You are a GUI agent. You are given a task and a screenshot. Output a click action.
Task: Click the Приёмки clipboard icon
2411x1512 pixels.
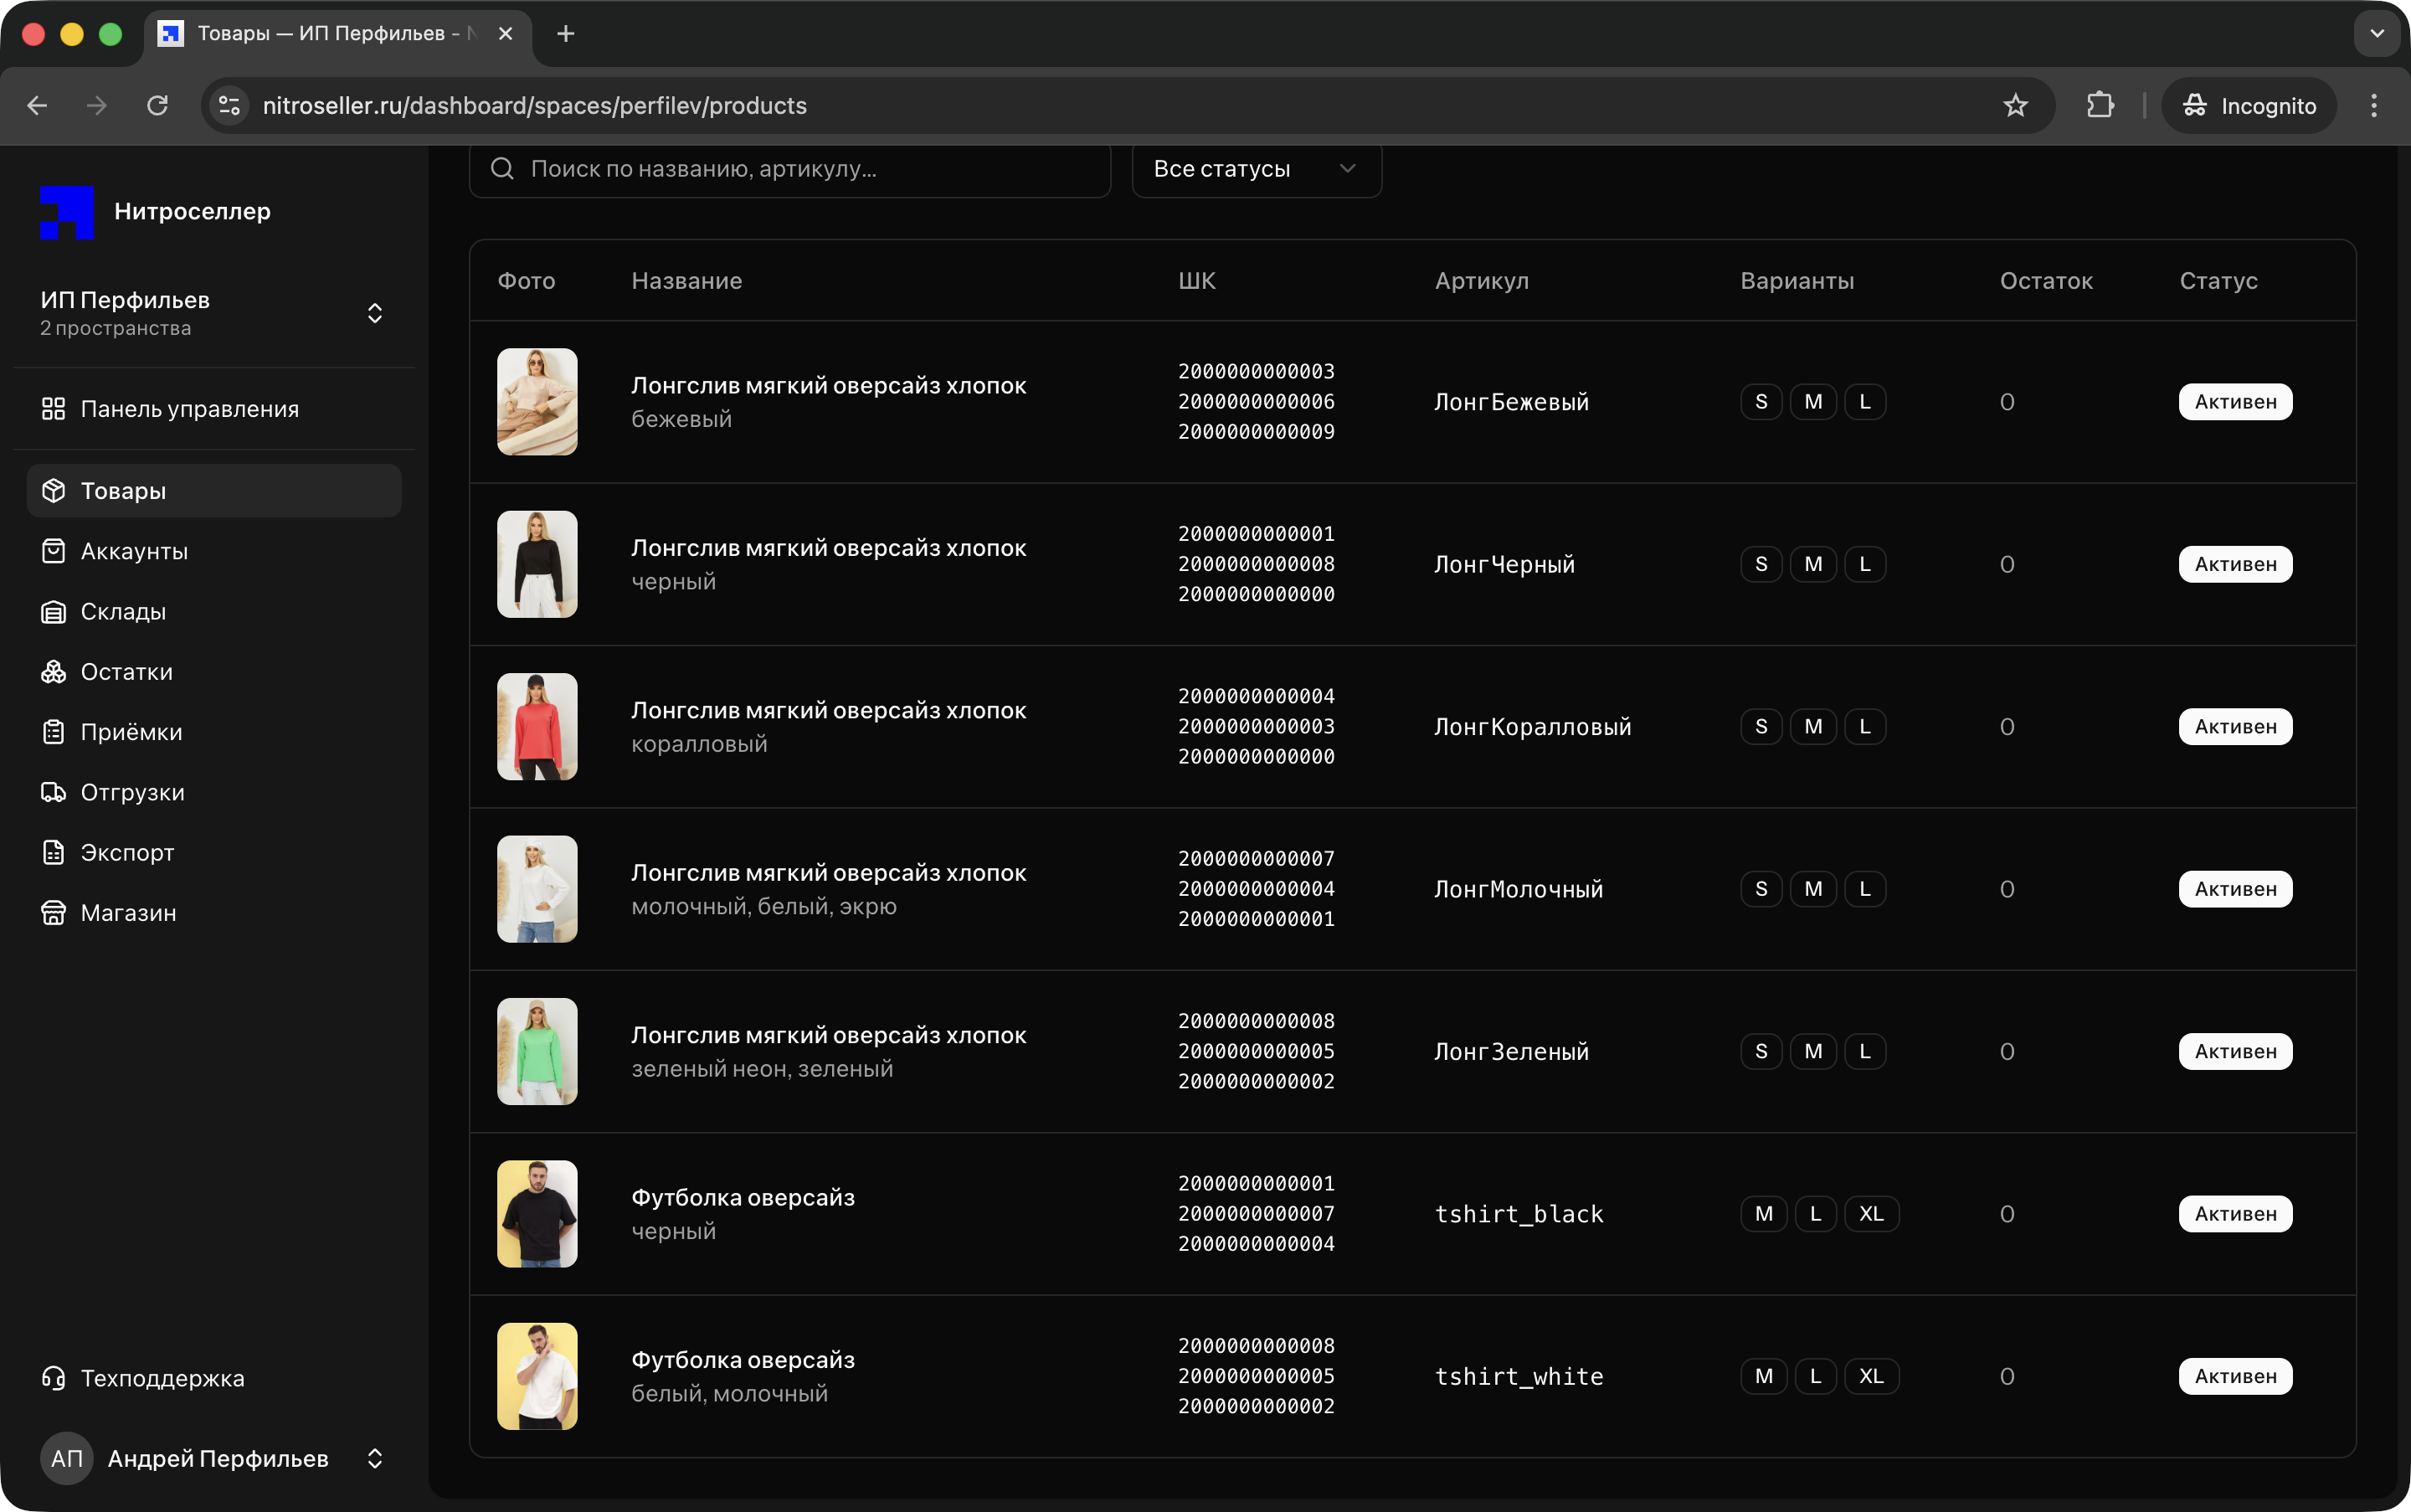(53, 732)
